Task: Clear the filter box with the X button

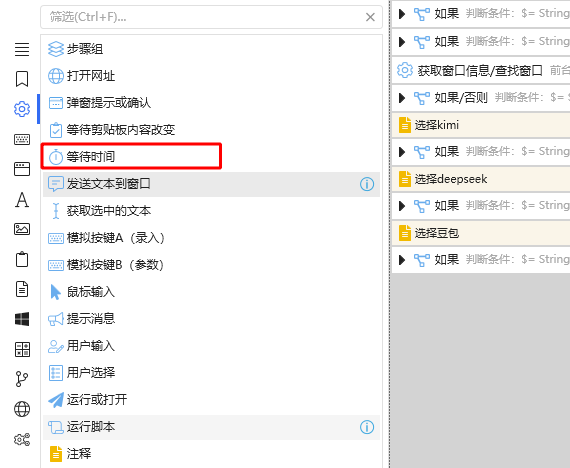Action: pyautogui.click(x=370, y=17)
